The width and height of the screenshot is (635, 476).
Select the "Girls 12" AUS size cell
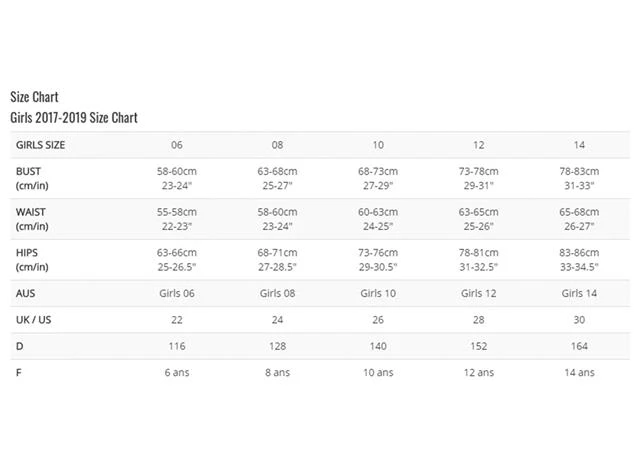click(478, 293)
